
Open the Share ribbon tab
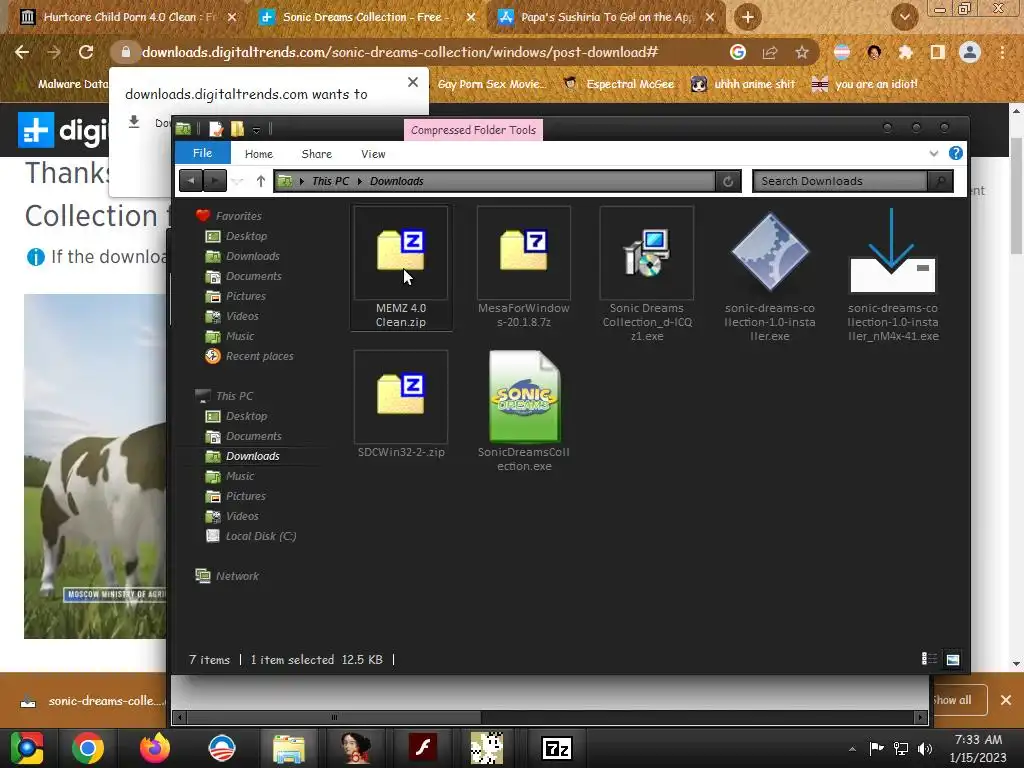click(317, 154)
